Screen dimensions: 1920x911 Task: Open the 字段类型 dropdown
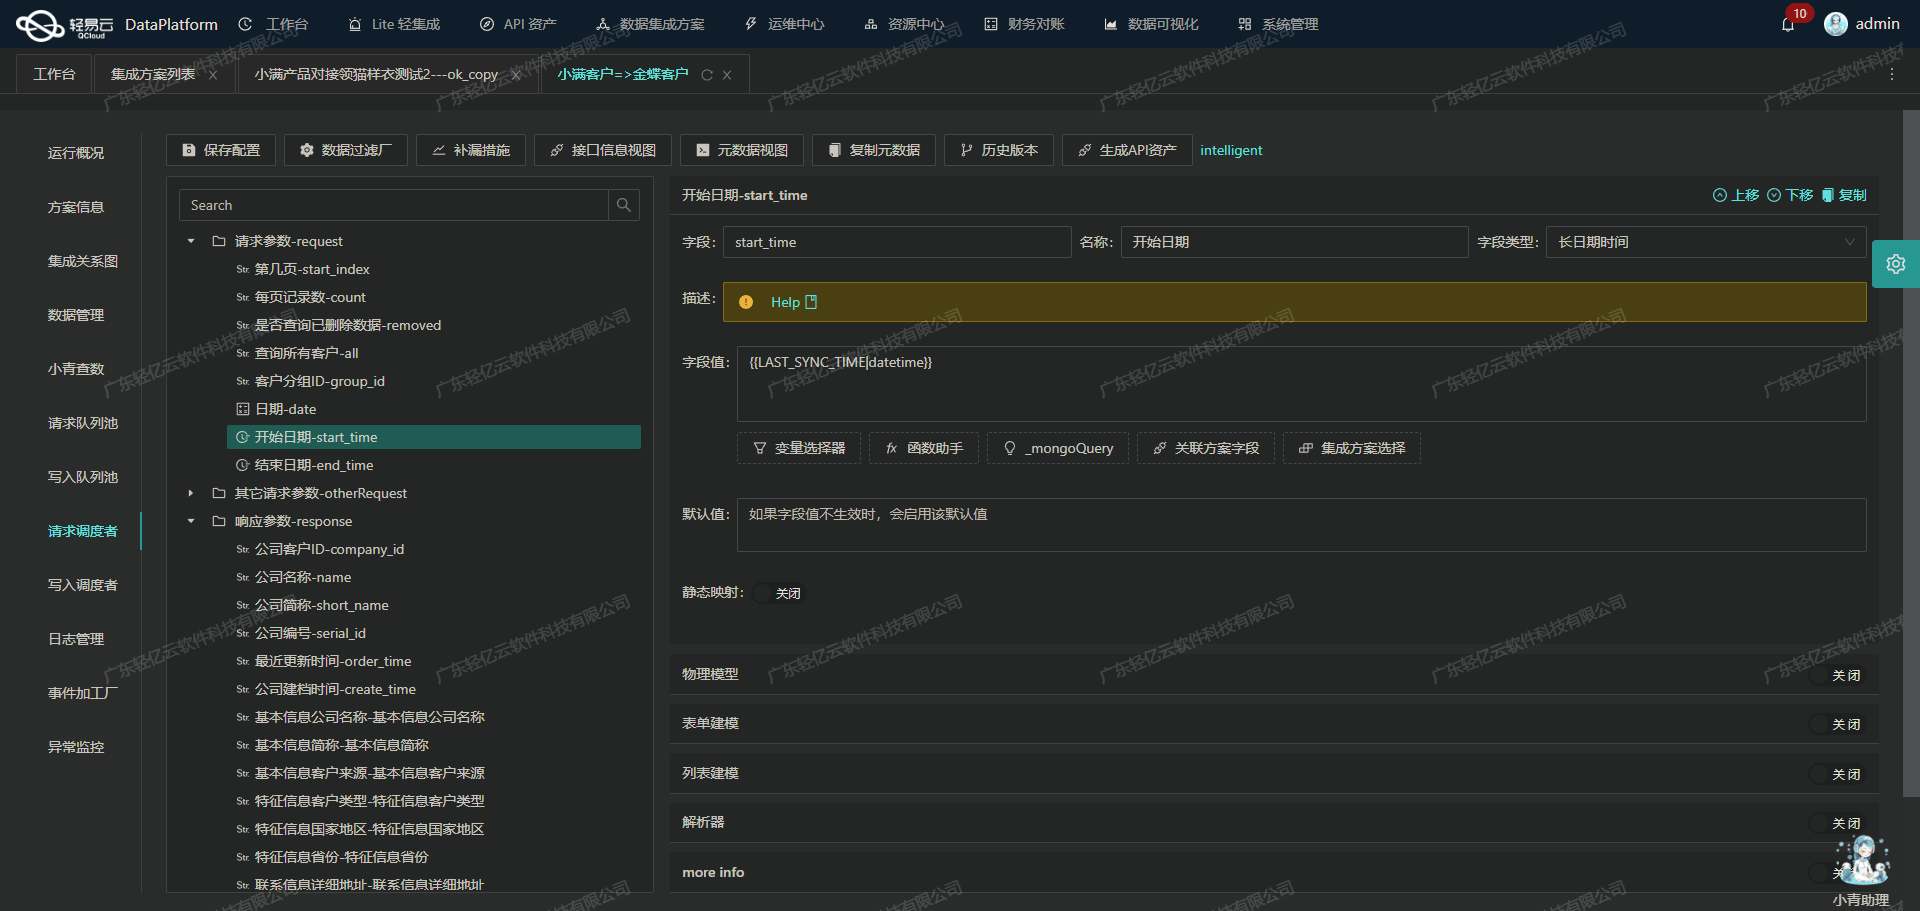(x=1706, y=242)
